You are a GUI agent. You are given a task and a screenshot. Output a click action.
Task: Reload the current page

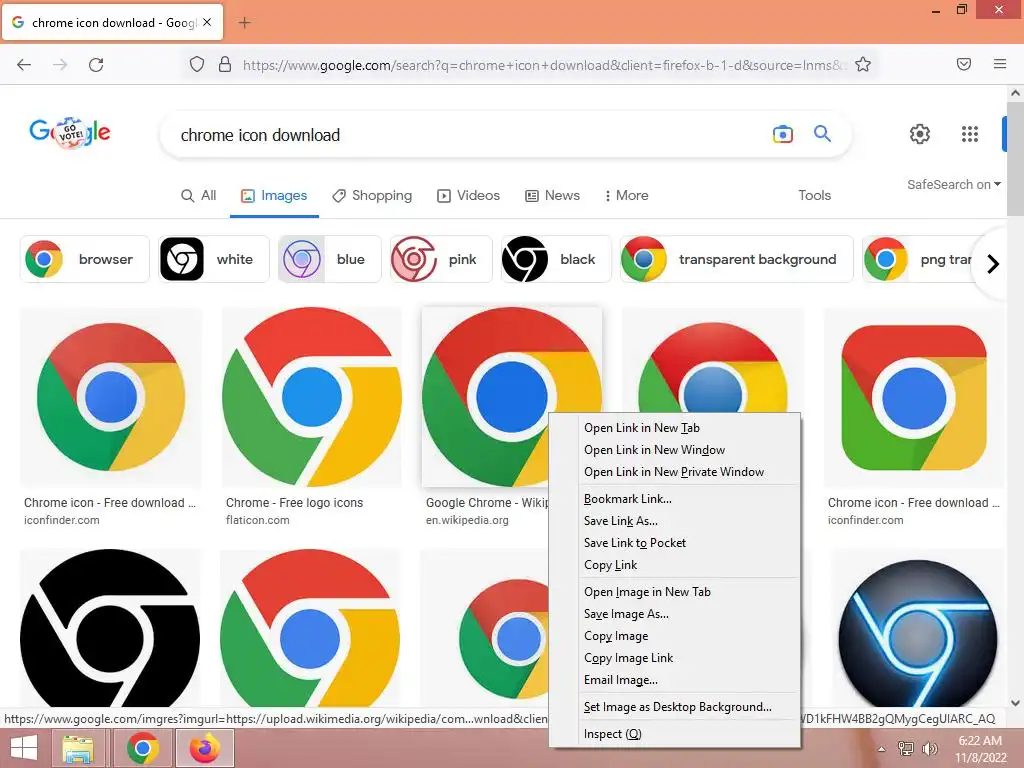pos(96,65)
